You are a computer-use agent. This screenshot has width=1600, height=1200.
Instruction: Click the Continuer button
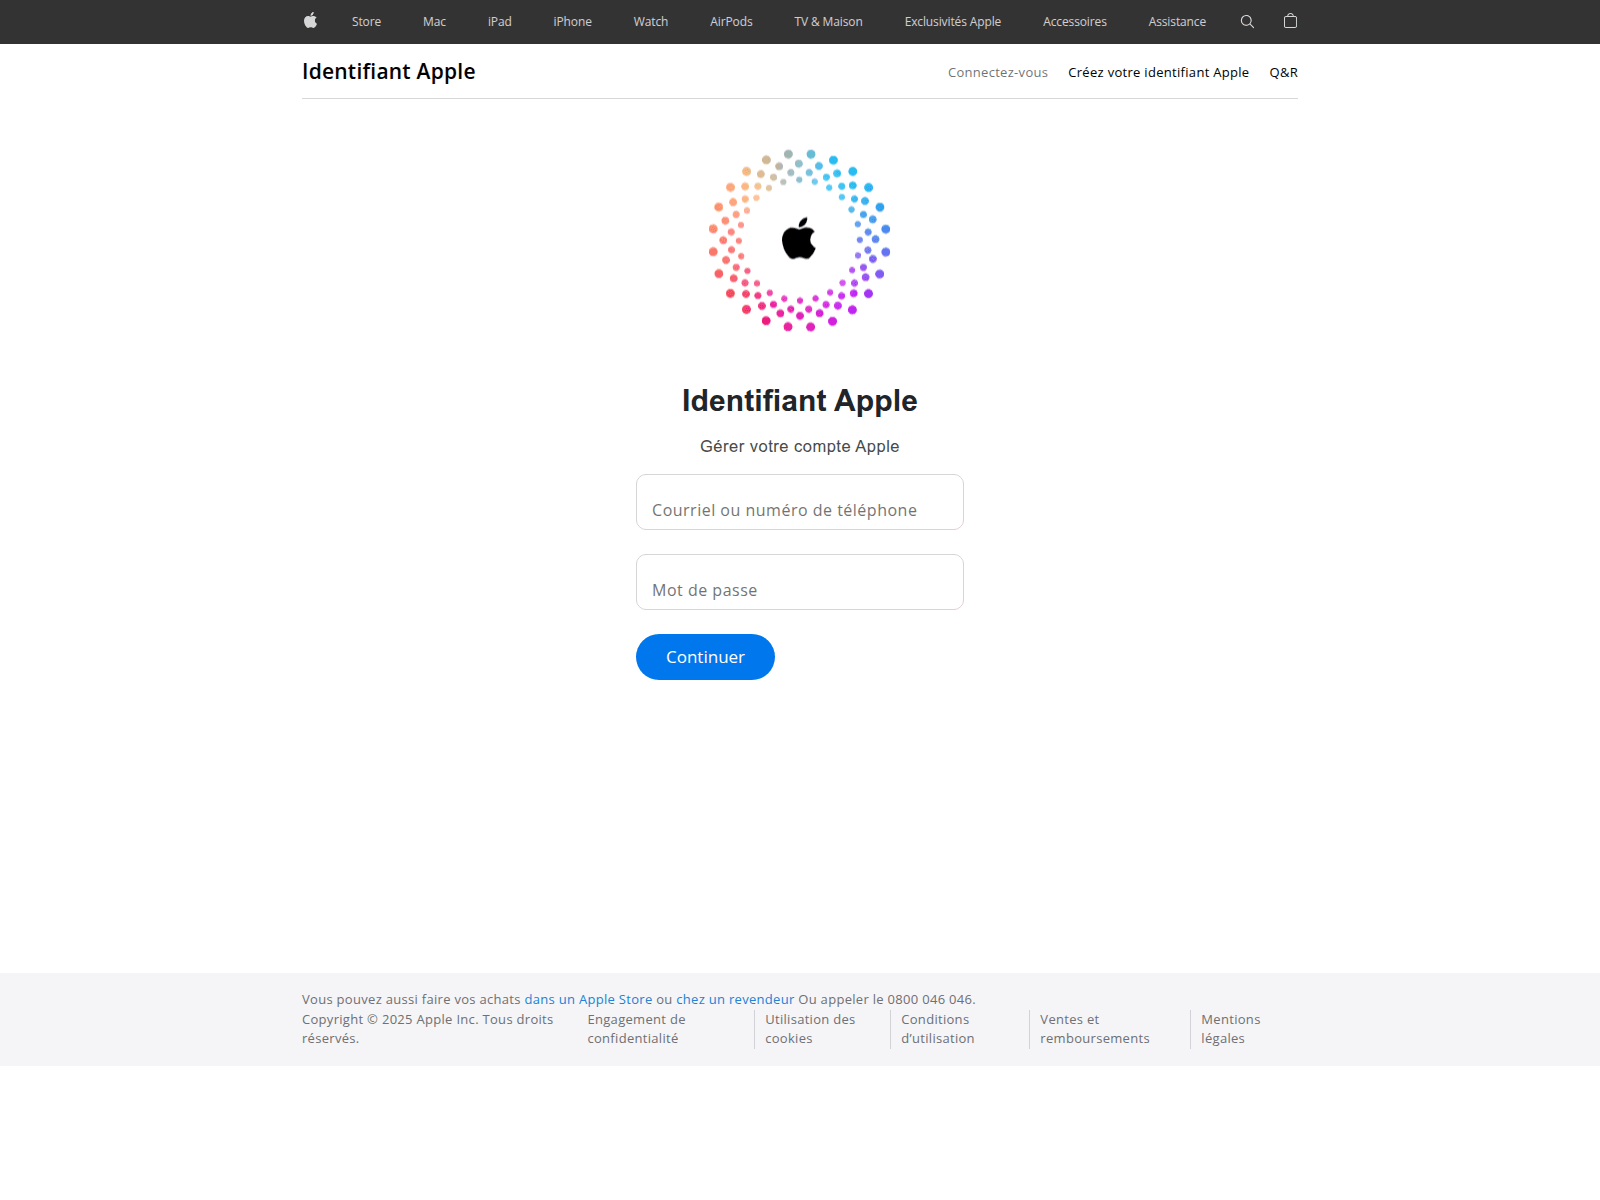pyautogui.click(x=705, y=657)
